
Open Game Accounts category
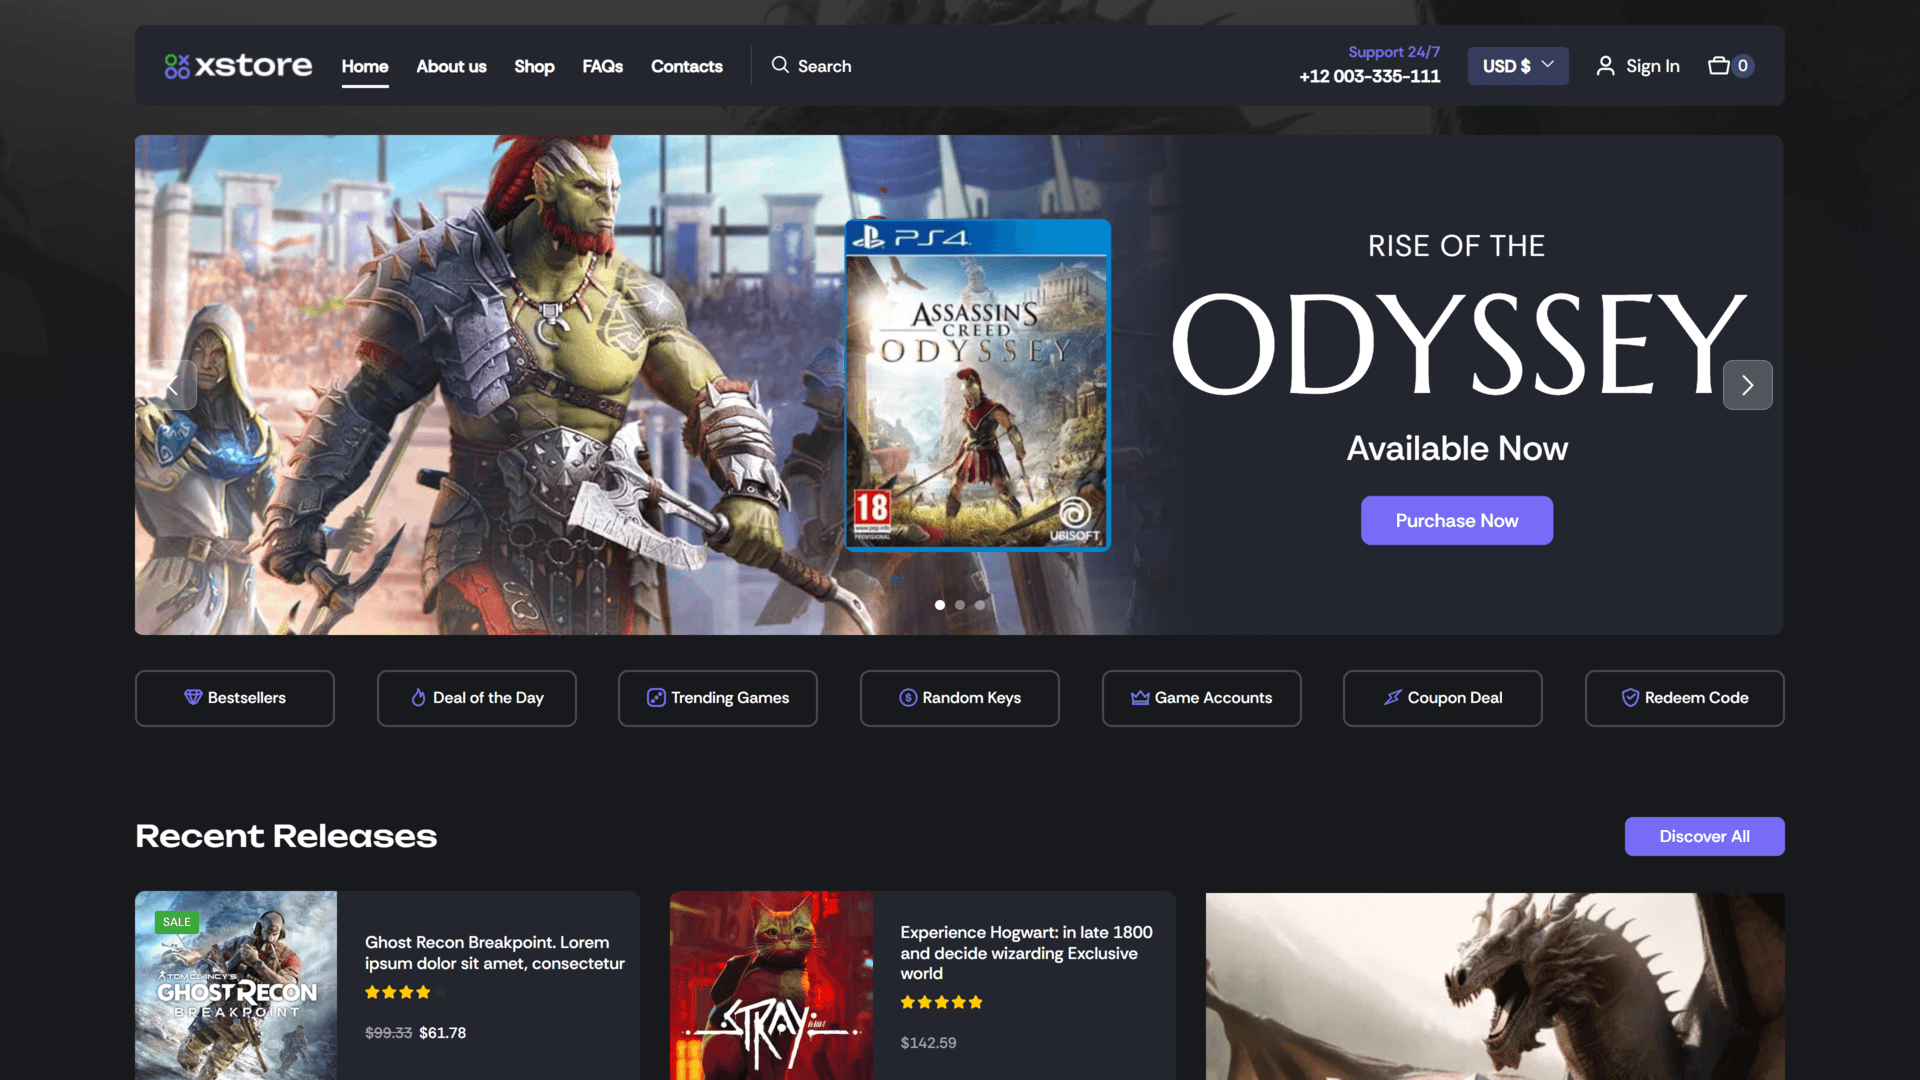click(x=1201, y=698)
